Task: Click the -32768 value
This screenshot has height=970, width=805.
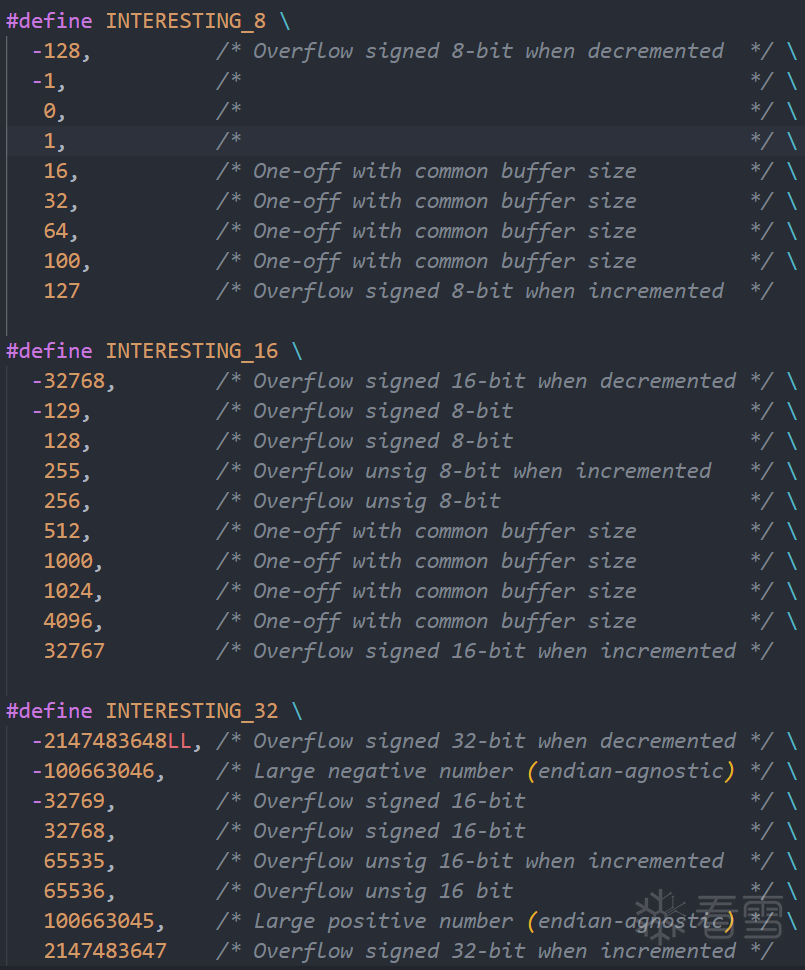Action: 68,381
